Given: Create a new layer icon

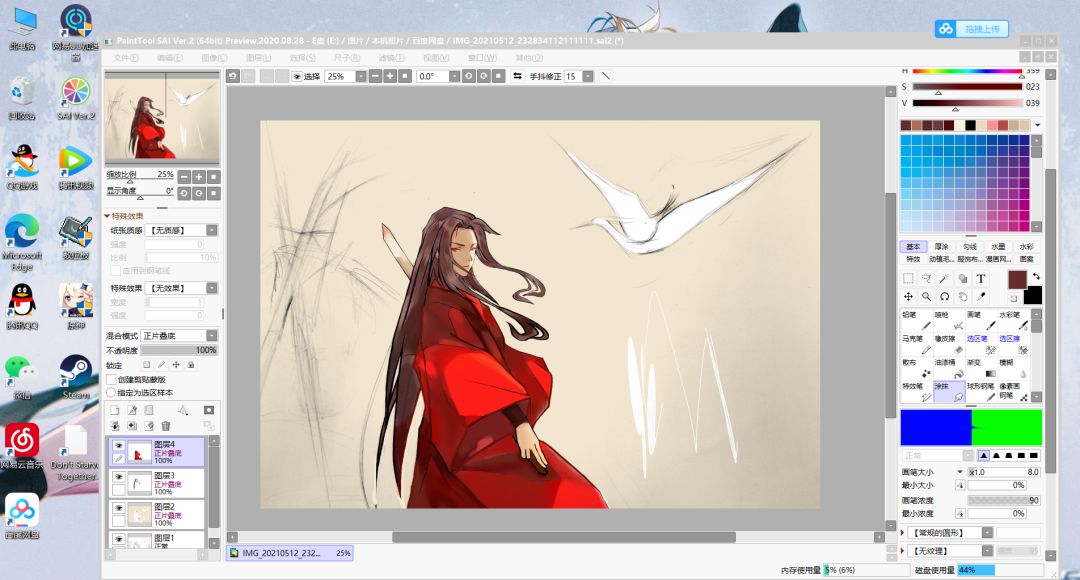Looking at the screenshot, I should tap(115, 410).
